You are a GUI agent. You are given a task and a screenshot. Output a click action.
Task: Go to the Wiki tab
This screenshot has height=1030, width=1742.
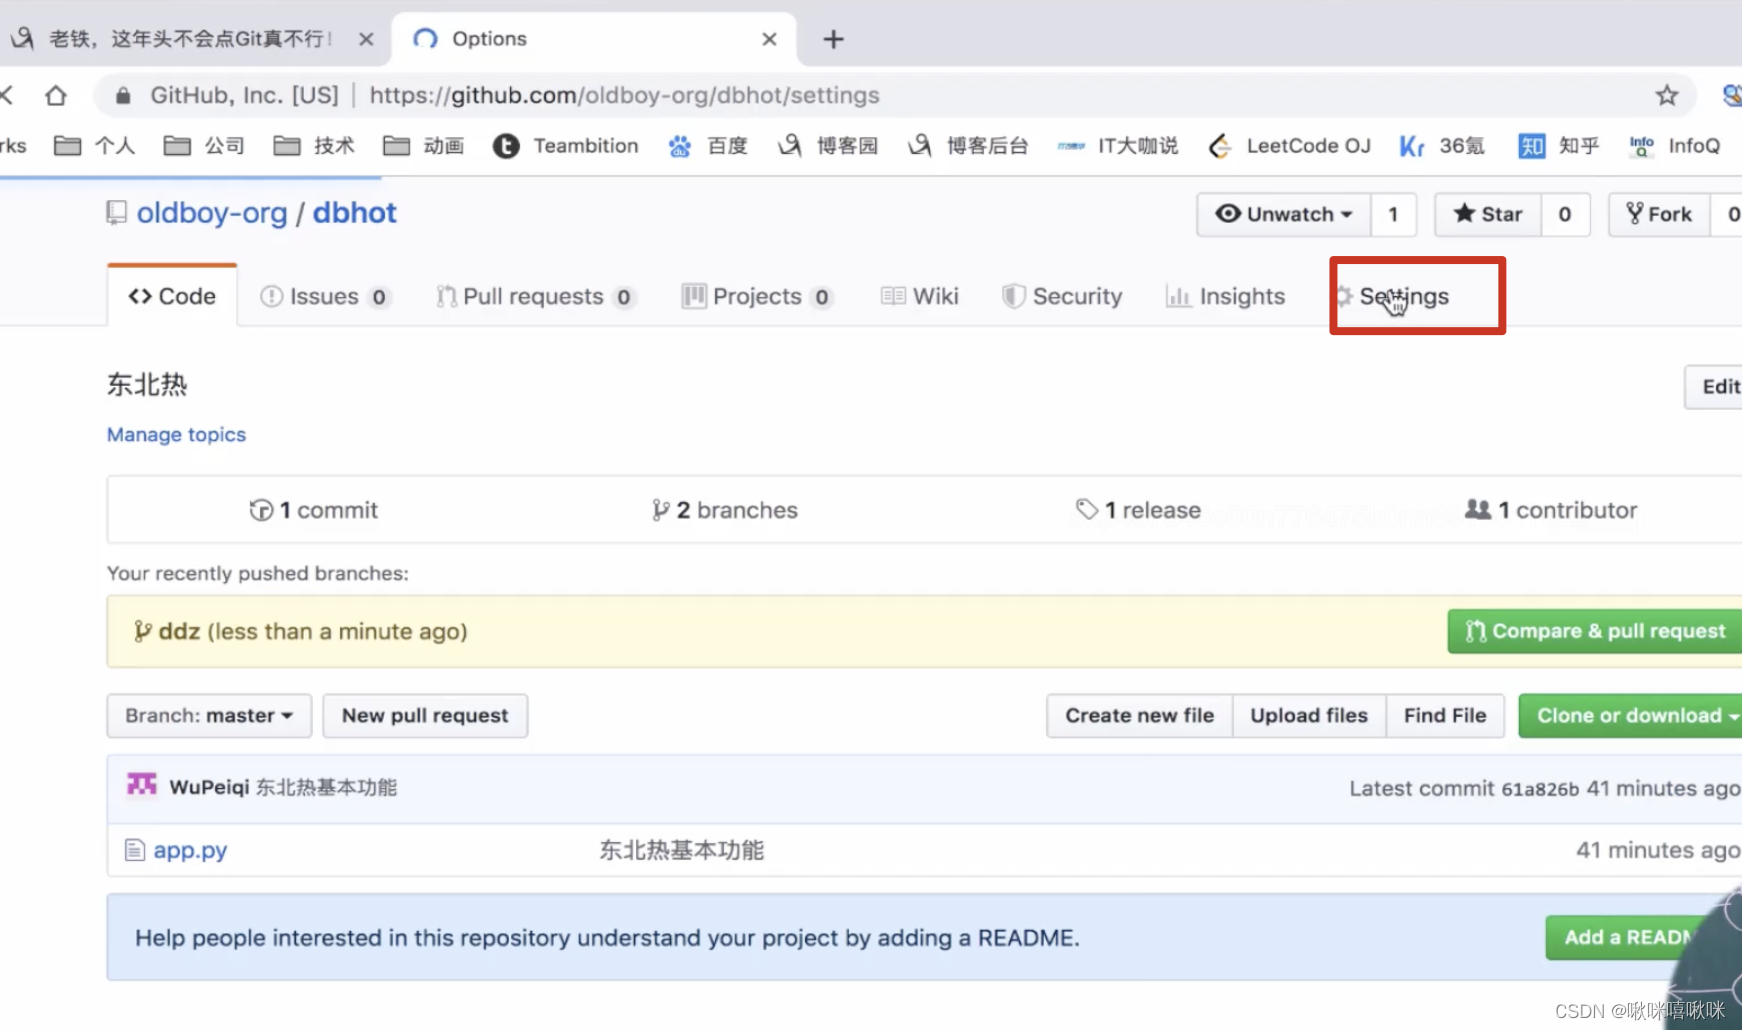tap(920, 297)
